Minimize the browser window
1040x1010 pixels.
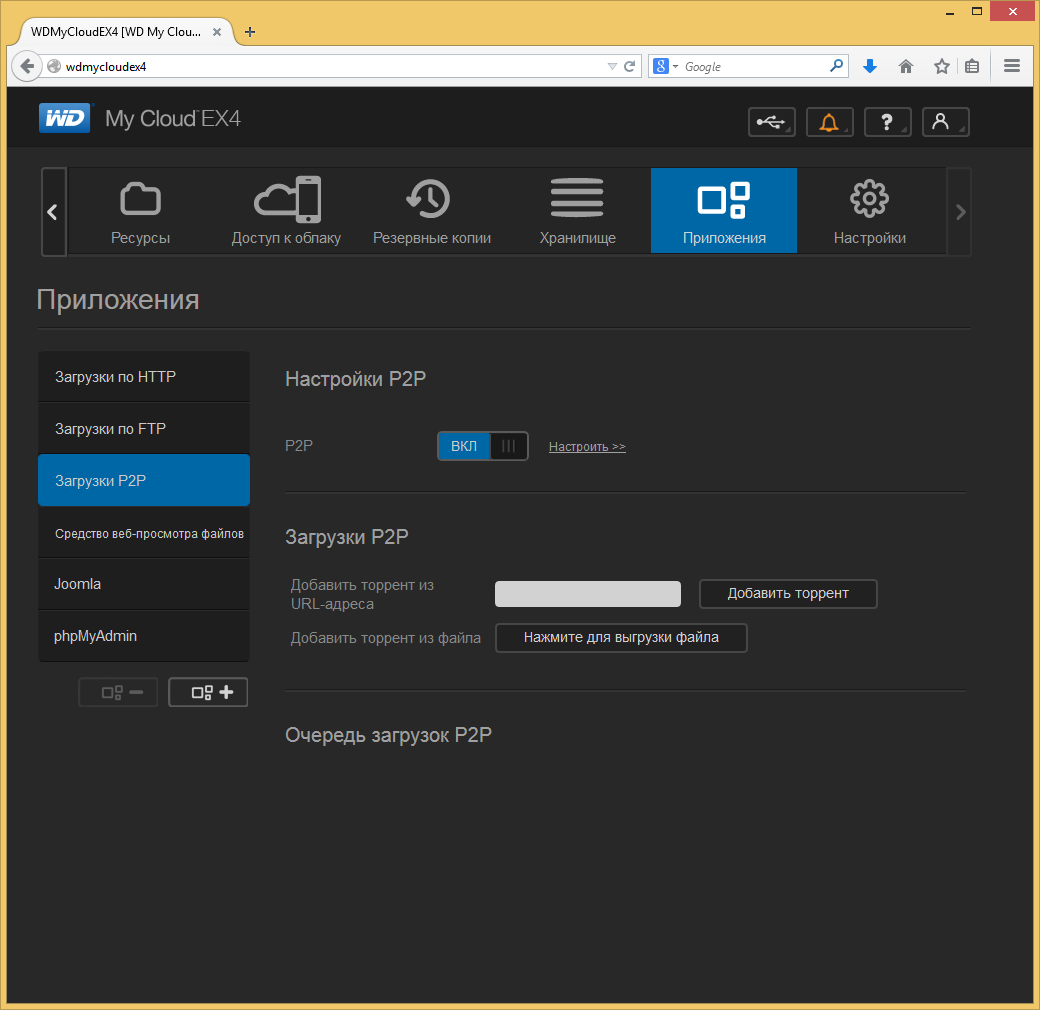950,12
